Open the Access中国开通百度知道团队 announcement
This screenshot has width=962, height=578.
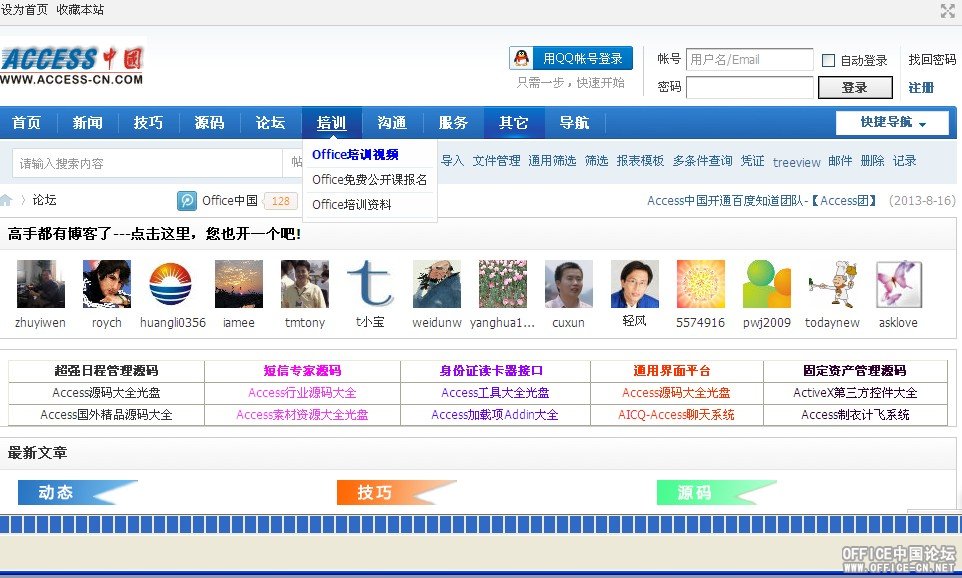point(763,201)
